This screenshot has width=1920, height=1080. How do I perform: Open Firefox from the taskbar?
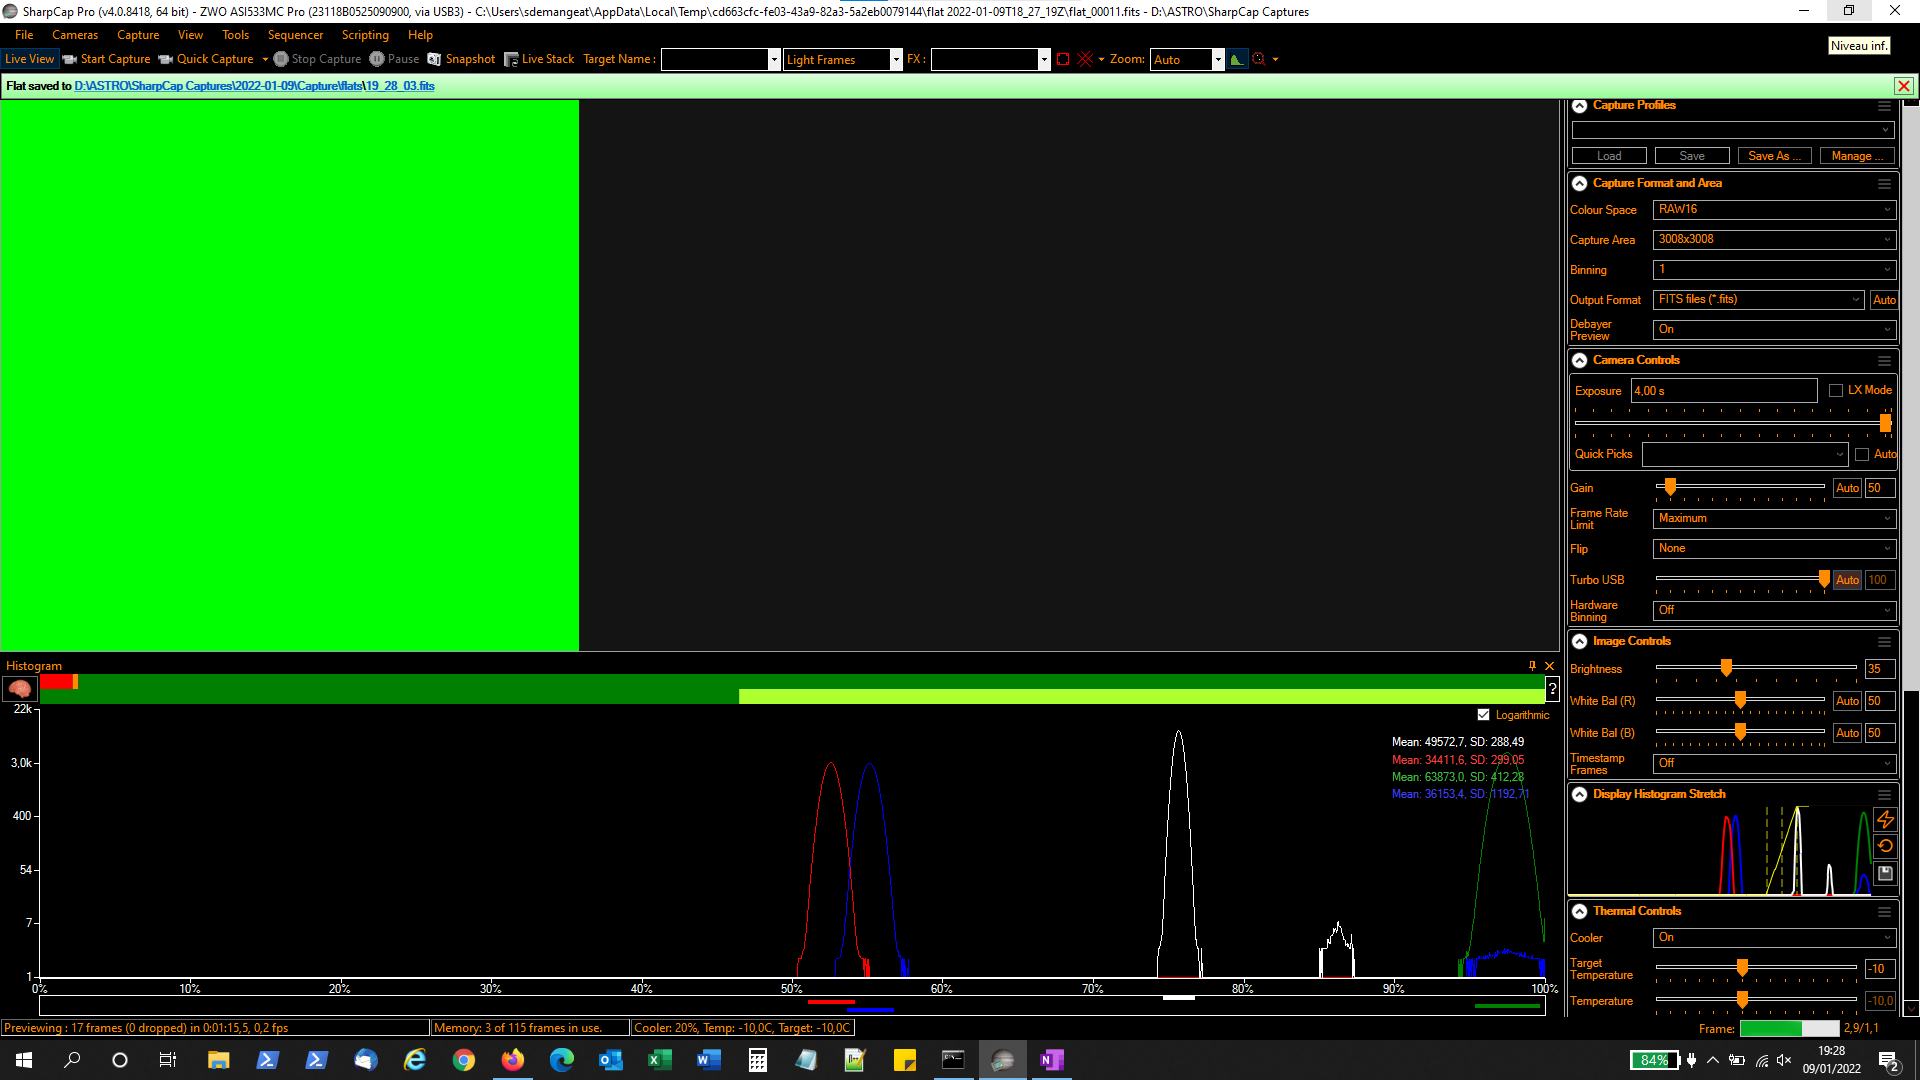pyautogui.click(x=512, y=1060)
